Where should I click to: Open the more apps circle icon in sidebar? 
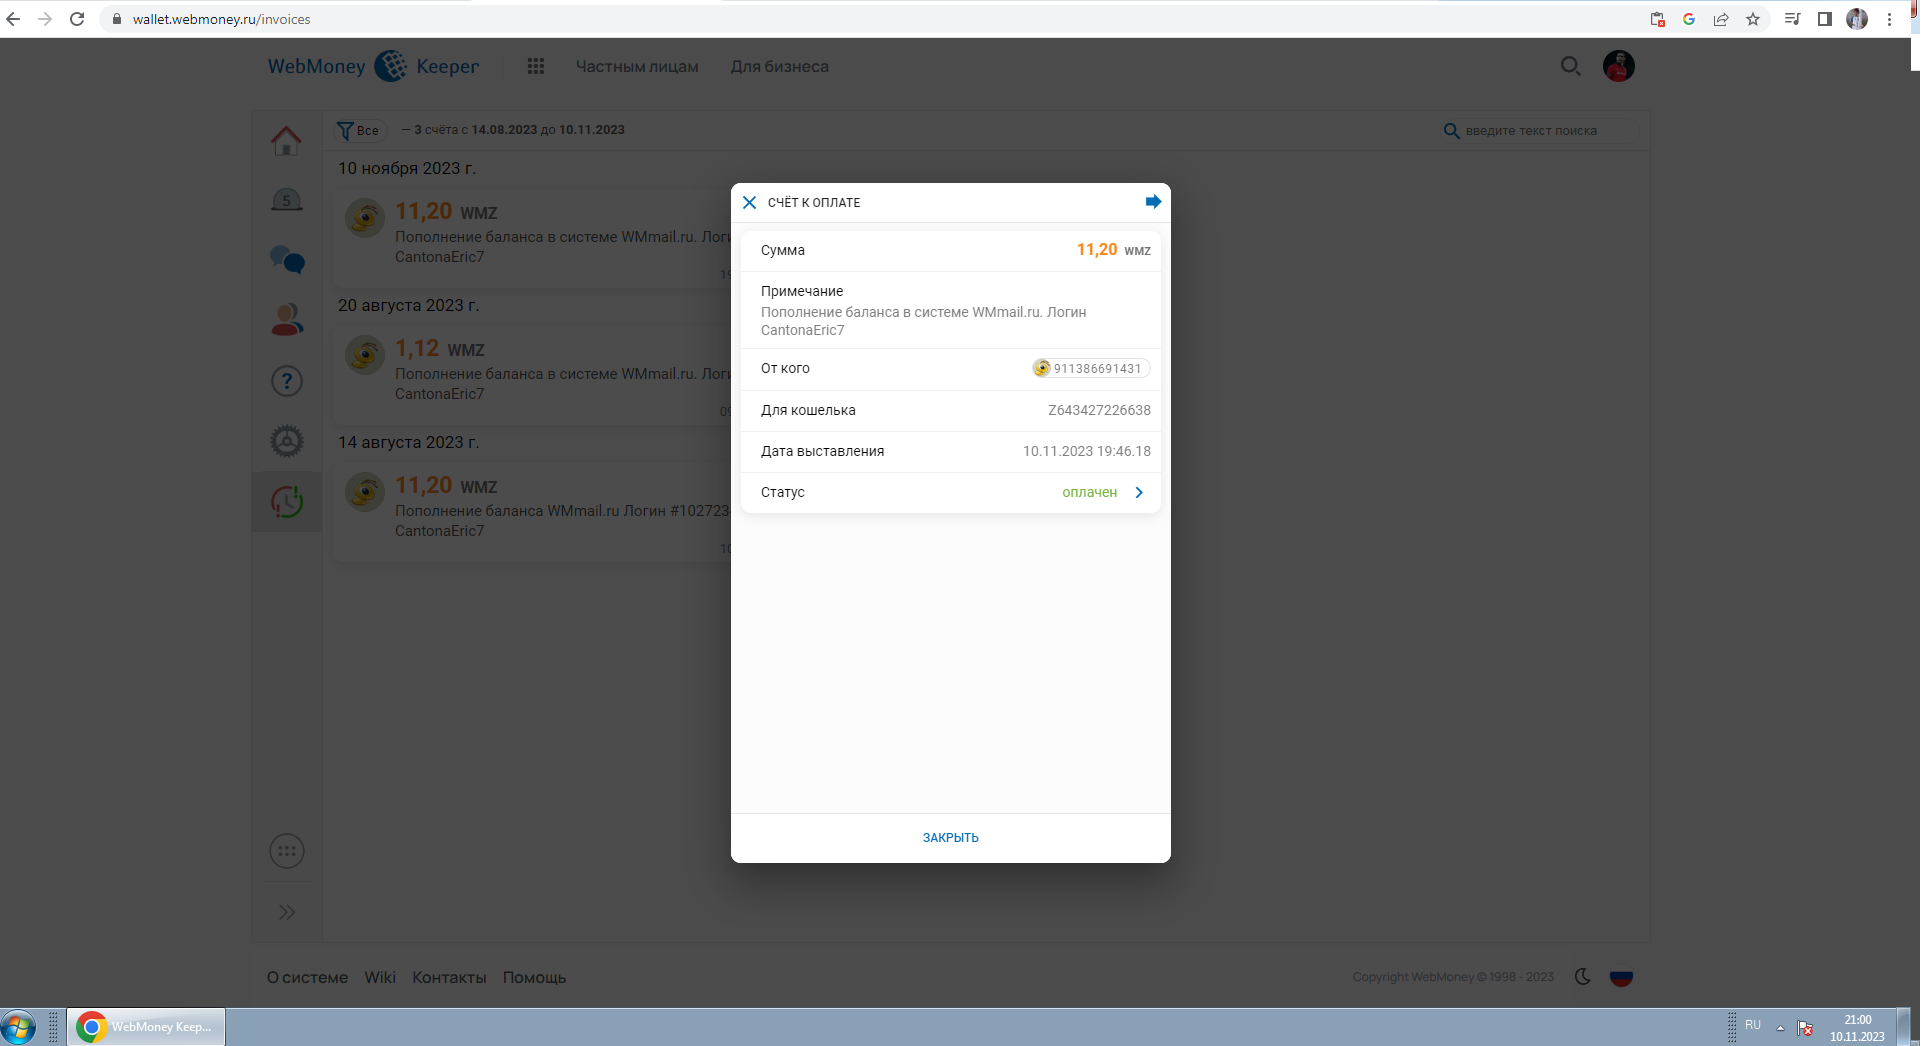pyautogui.click(x=287, y=851)
